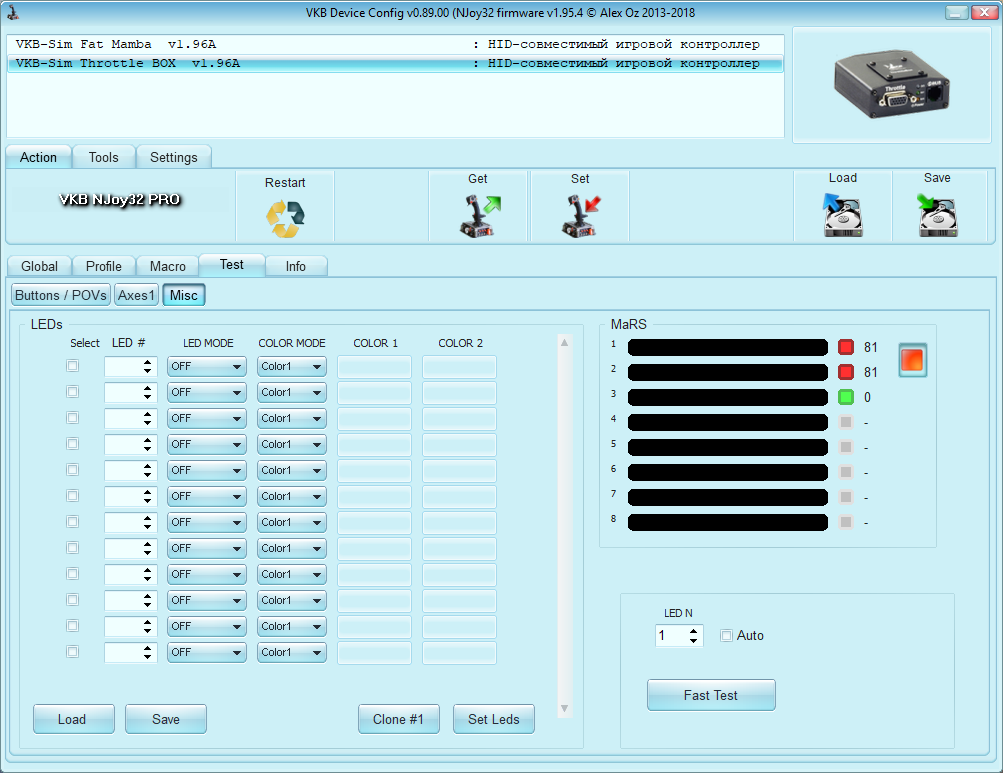
Task: Click the Set joystick icon
Action: 580,216
